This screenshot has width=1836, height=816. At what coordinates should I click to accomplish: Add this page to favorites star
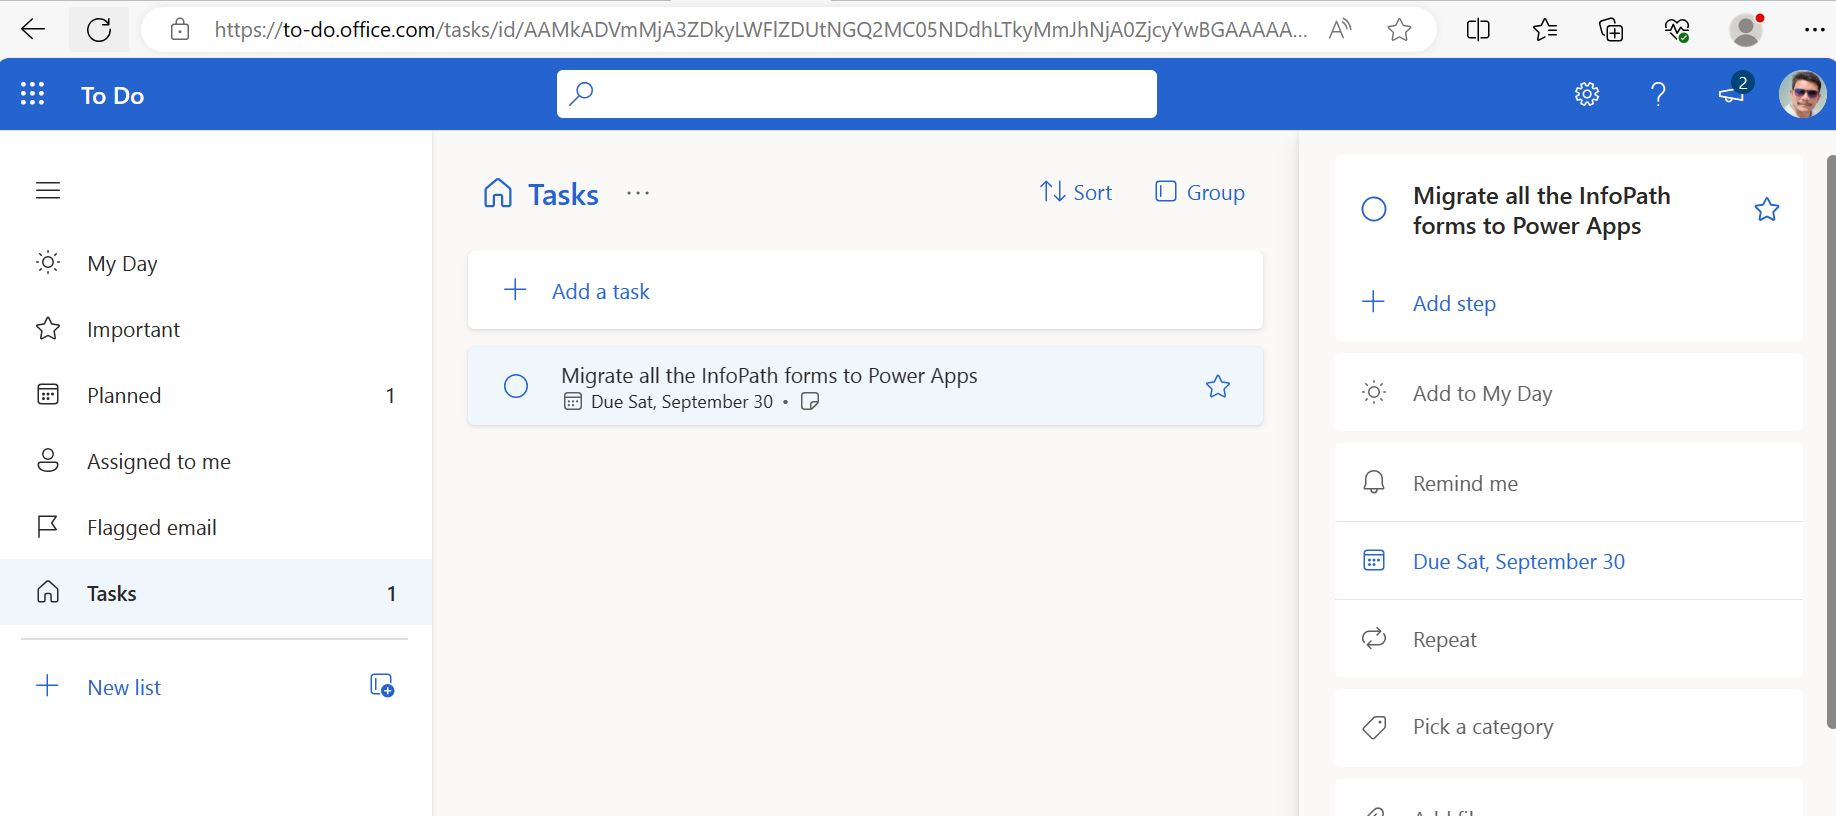[1400, 30]
